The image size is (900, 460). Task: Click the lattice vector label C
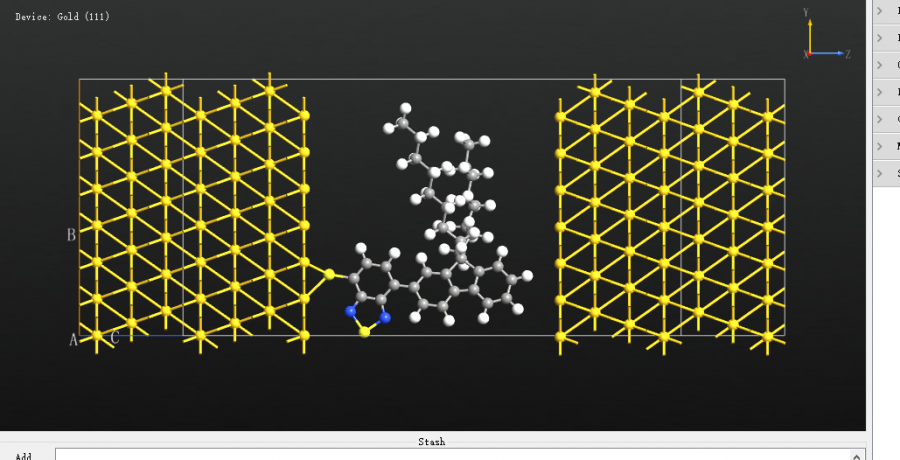115,338
